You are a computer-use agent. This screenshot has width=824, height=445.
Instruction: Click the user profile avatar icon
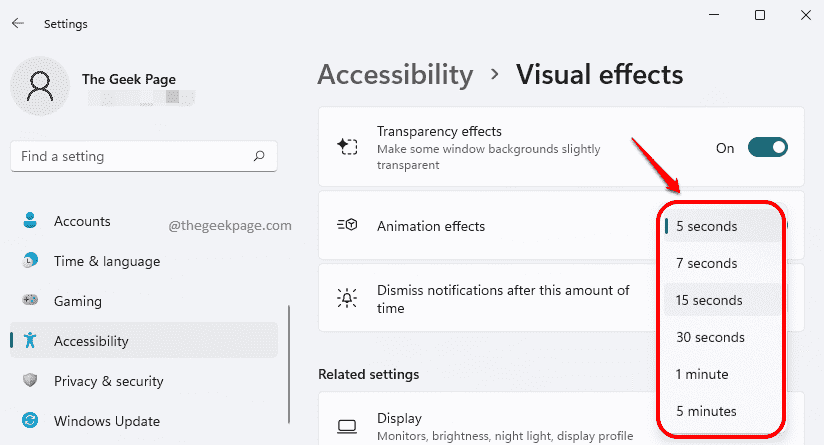pos(40,86)
